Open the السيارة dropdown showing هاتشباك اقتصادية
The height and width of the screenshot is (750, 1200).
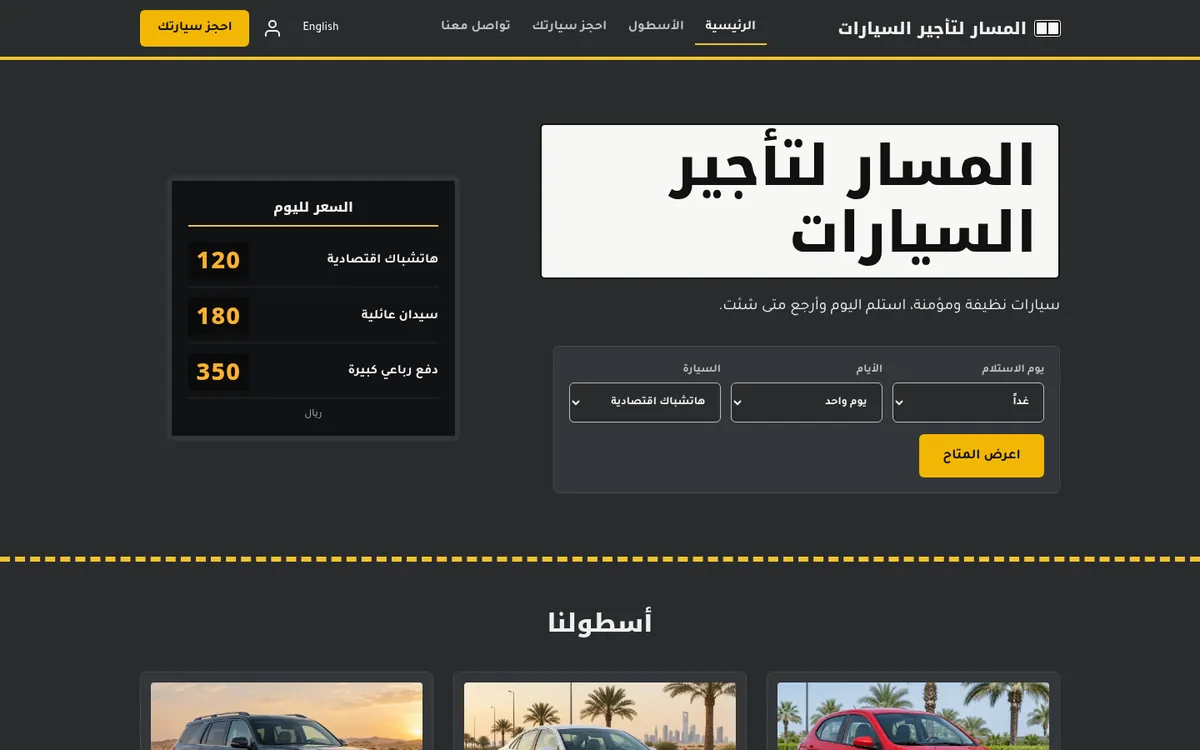click(645, 402)
